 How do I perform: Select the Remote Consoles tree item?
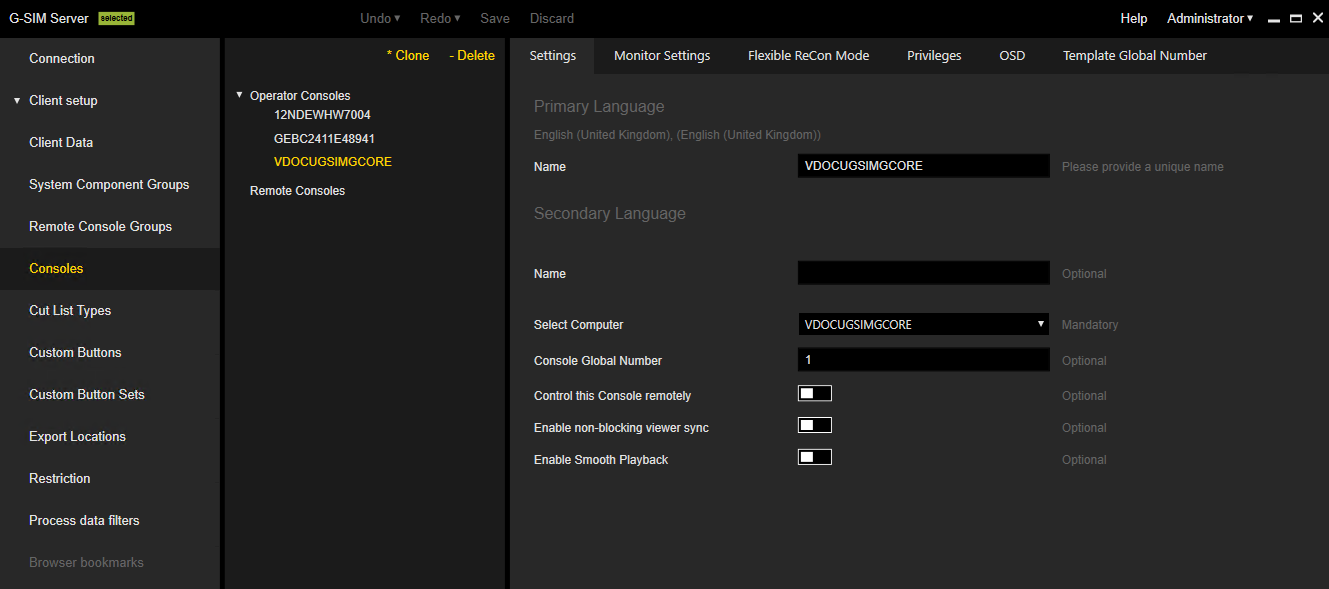[297, 191]
